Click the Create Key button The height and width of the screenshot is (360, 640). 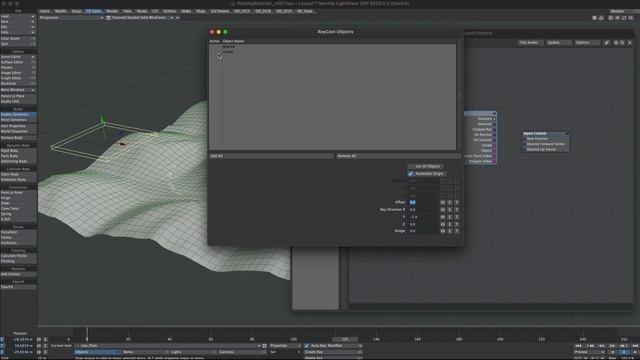click(333, 352)
